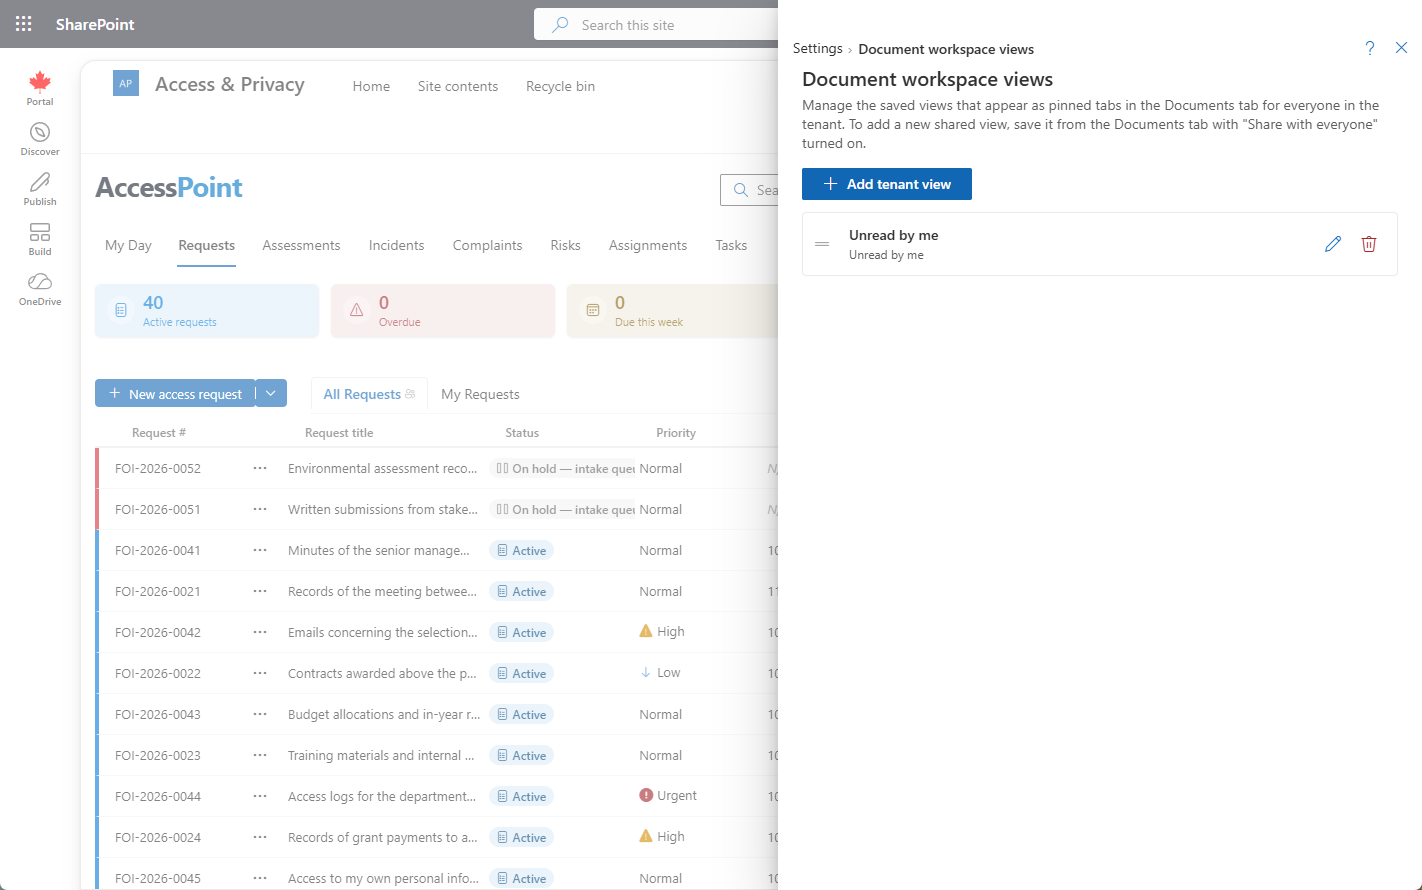The height and width of the screenshot is (890, 1422).
Task: Open Site contents link
Action: [x=458, y=86]
